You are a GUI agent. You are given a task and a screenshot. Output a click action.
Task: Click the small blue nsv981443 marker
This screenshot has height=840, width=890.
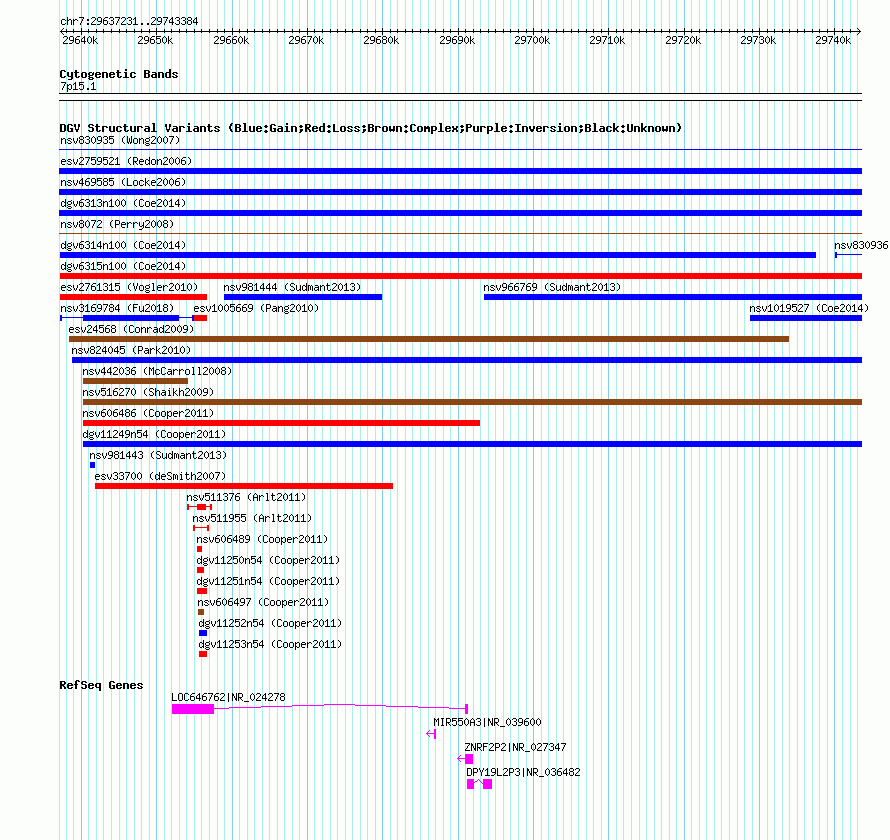93,465
